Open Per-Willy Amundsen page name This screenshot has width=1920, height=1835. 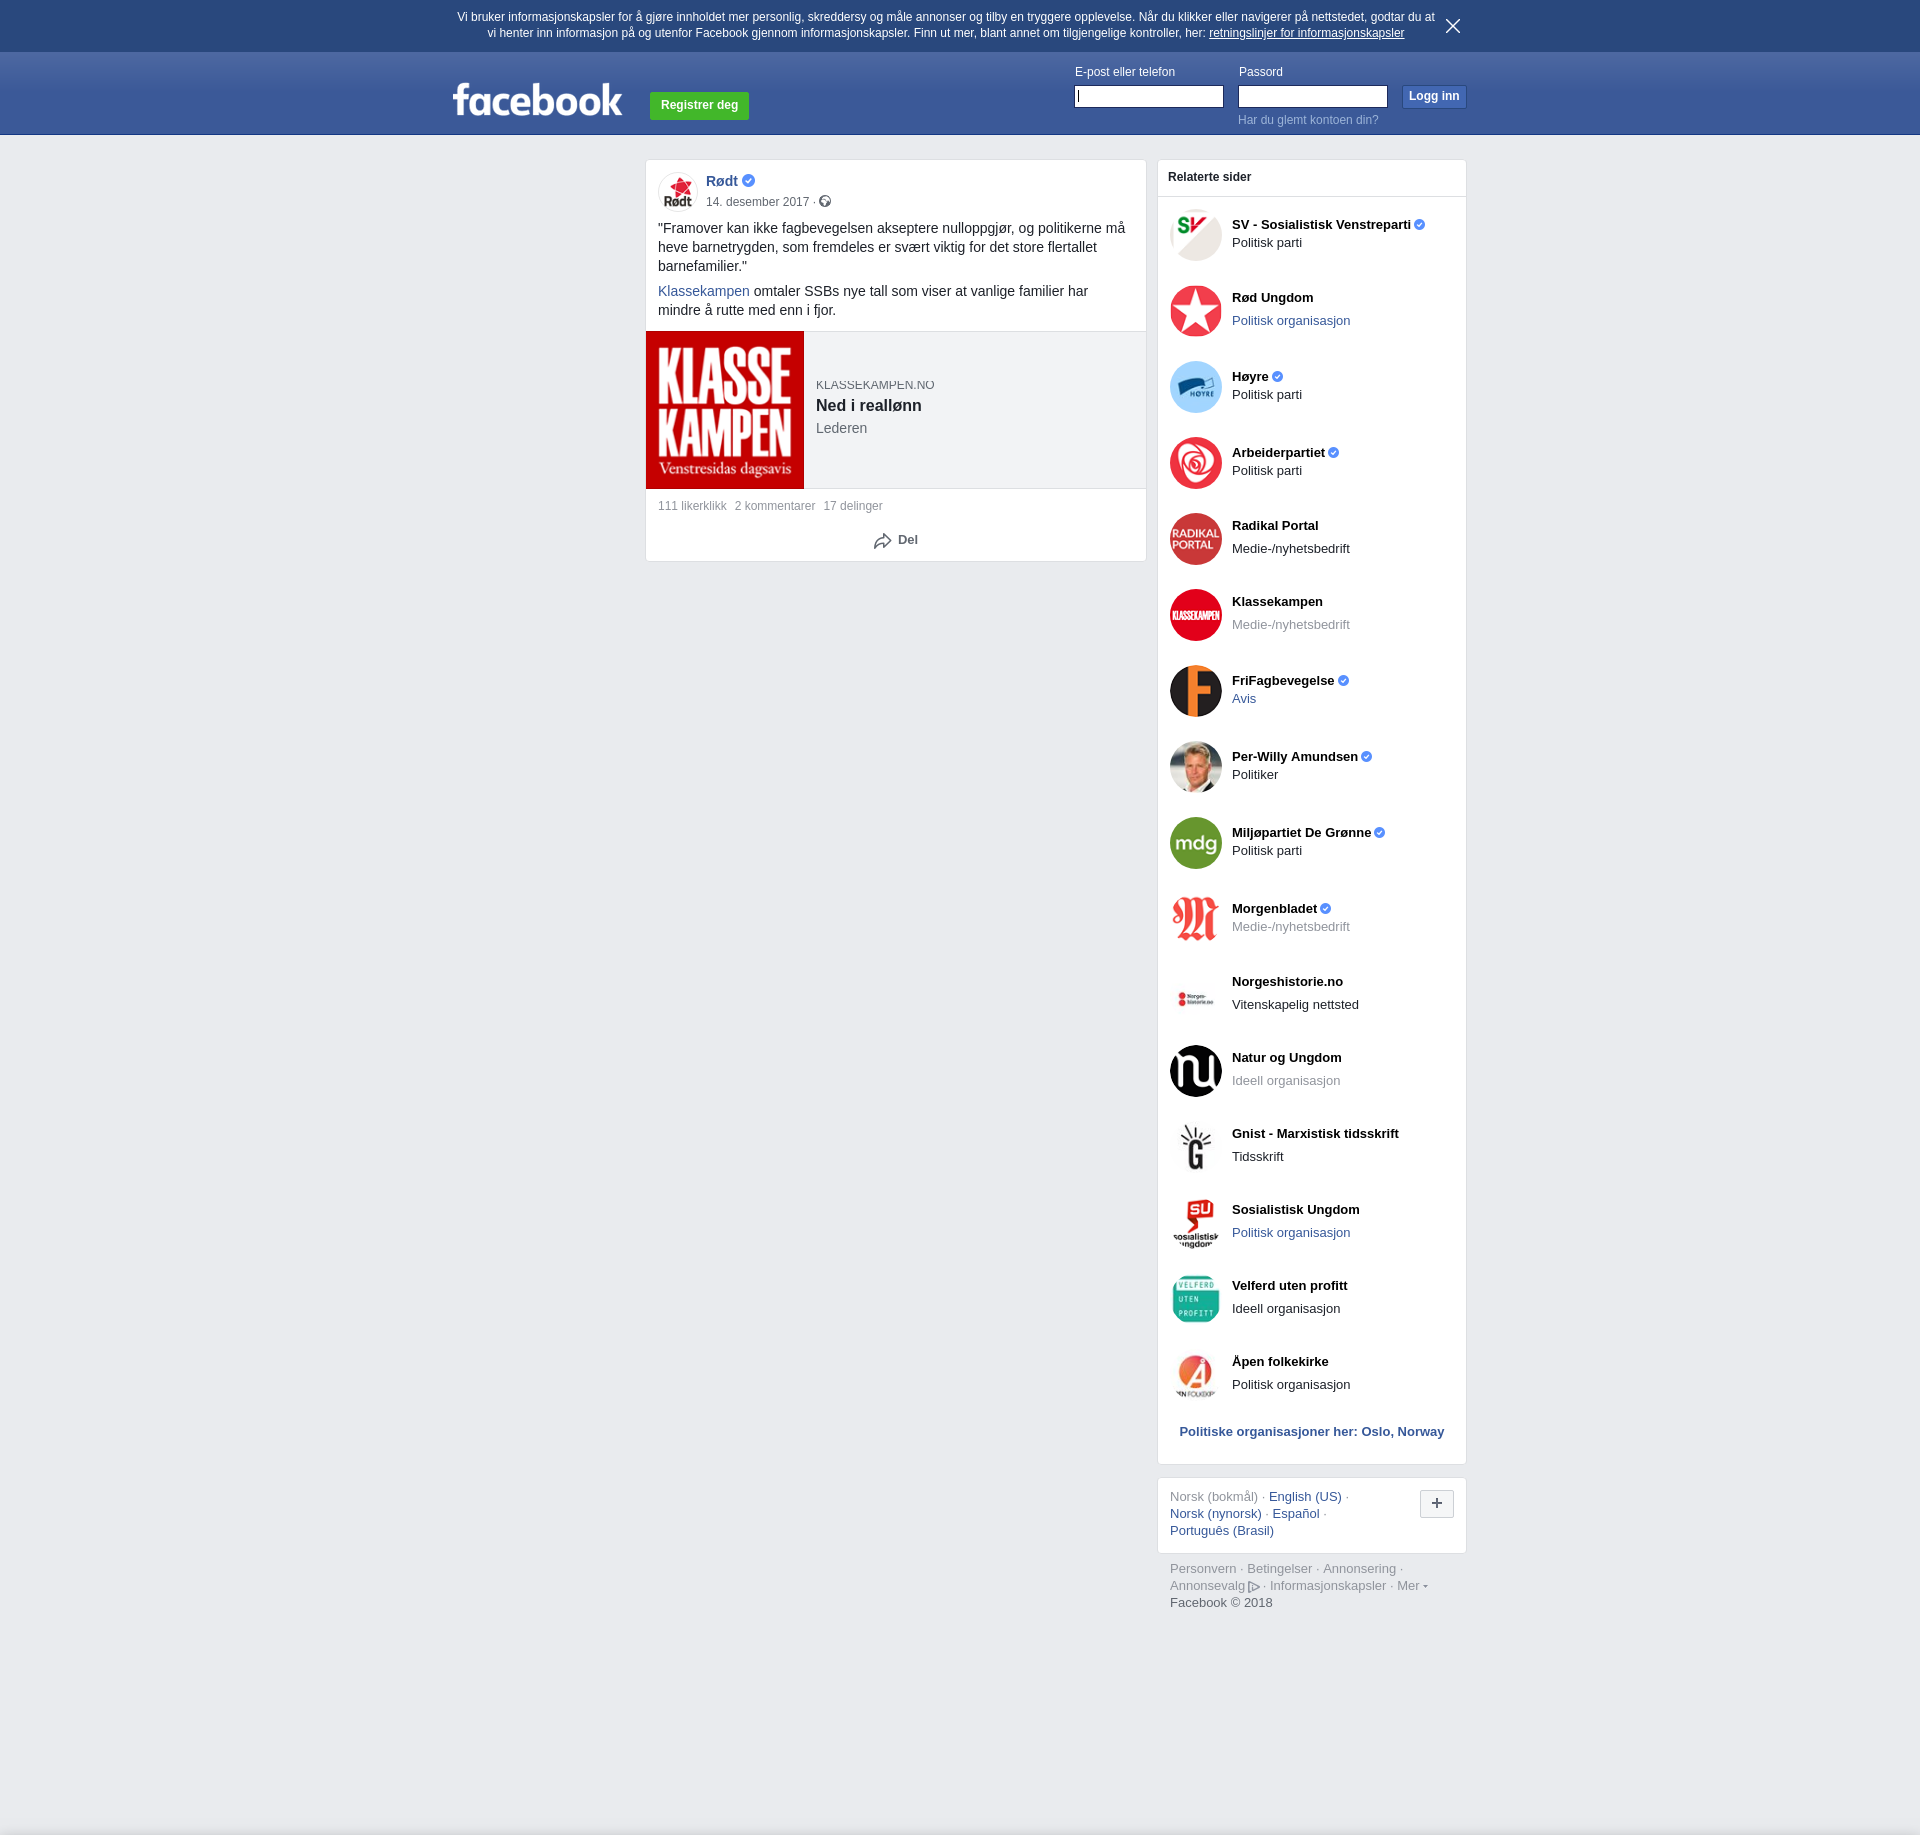1295,757
